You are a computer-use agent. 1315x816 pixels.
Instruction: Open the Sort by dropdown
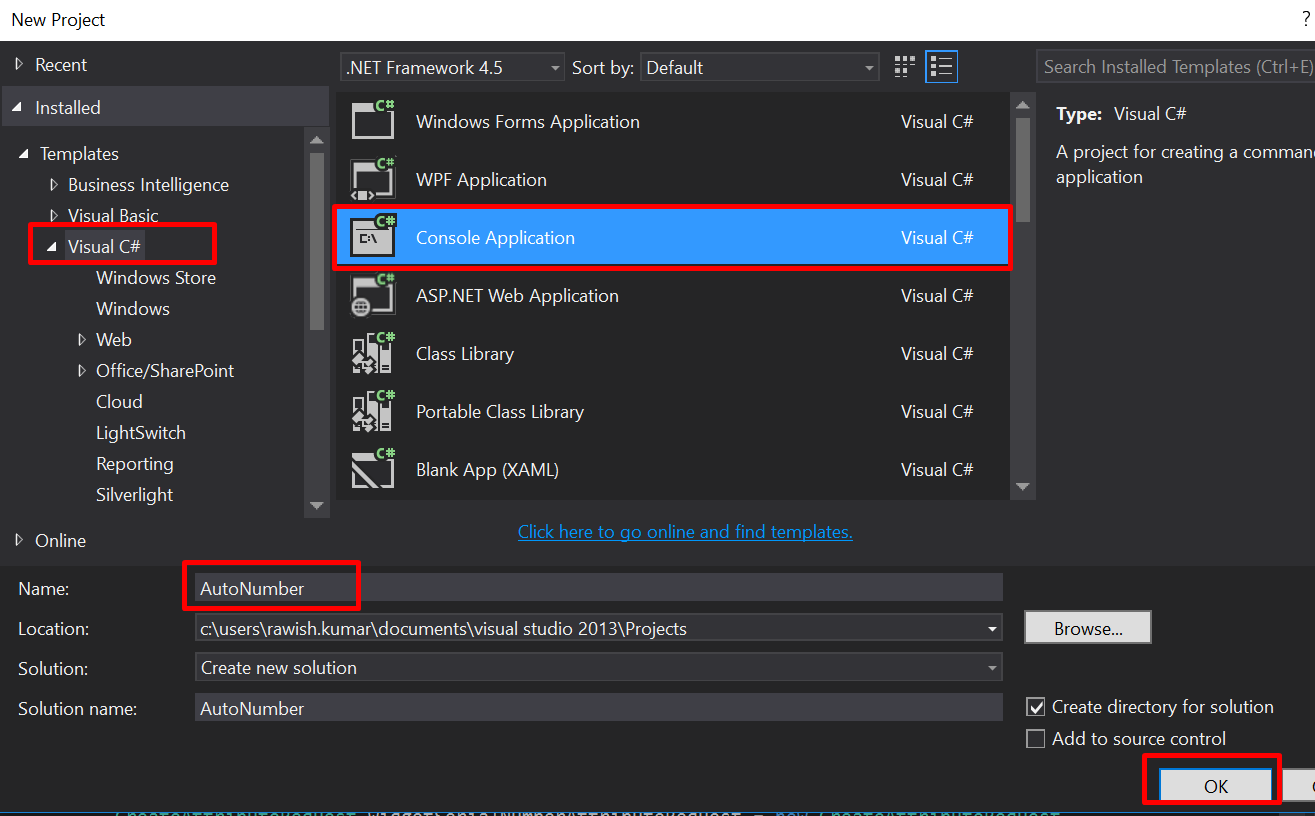coord(759,67)
